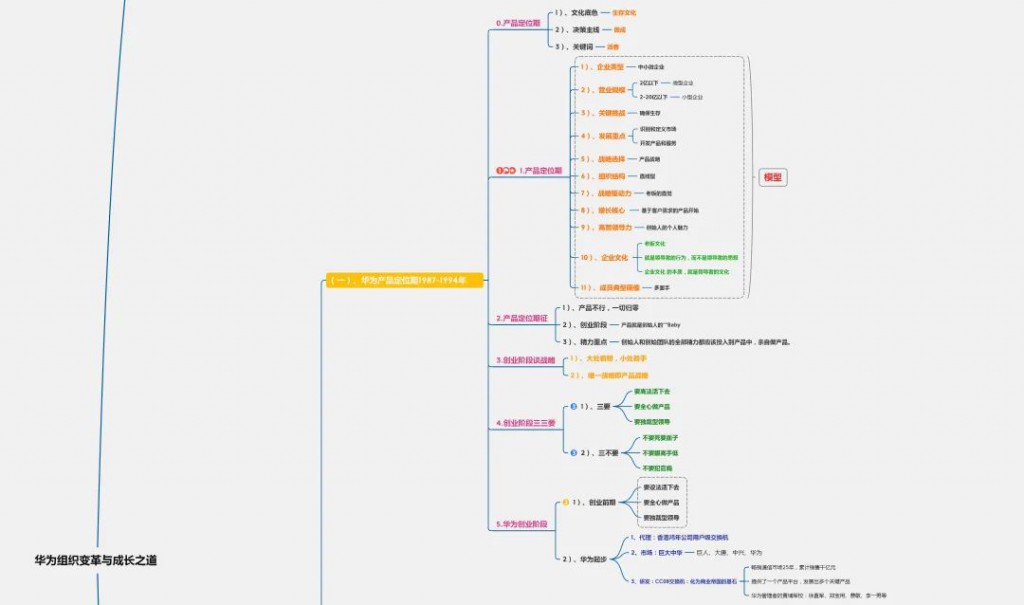The width and height of the screenshot is (1024, 605).
Task: Click the node 巨人、大唐、中兴、华为
Action: point(729,553)
